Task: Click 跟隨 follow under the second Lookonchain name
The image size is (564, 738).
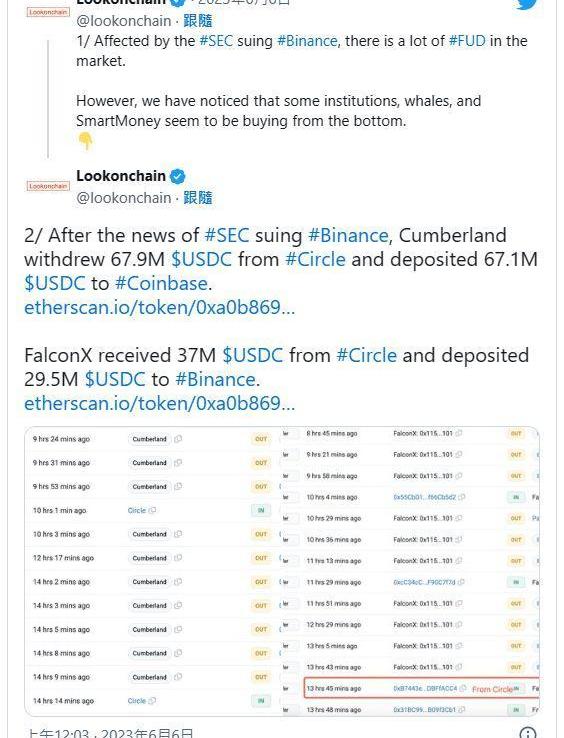Action: click(198, 198)
